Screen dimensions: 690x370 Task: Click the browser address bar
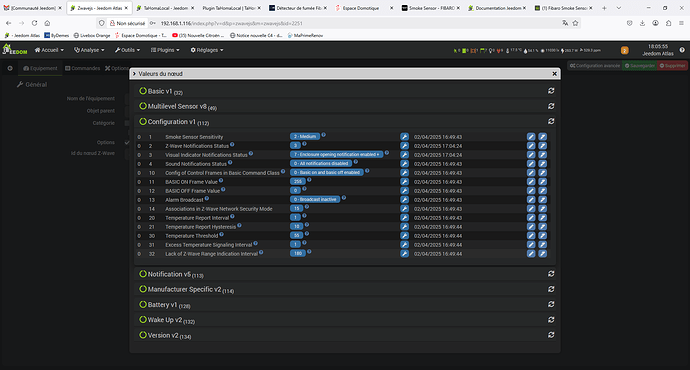[352, 23]
